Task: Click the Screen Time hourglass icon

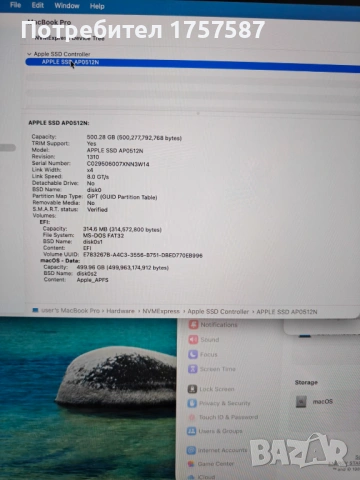Action: point(193,369)
